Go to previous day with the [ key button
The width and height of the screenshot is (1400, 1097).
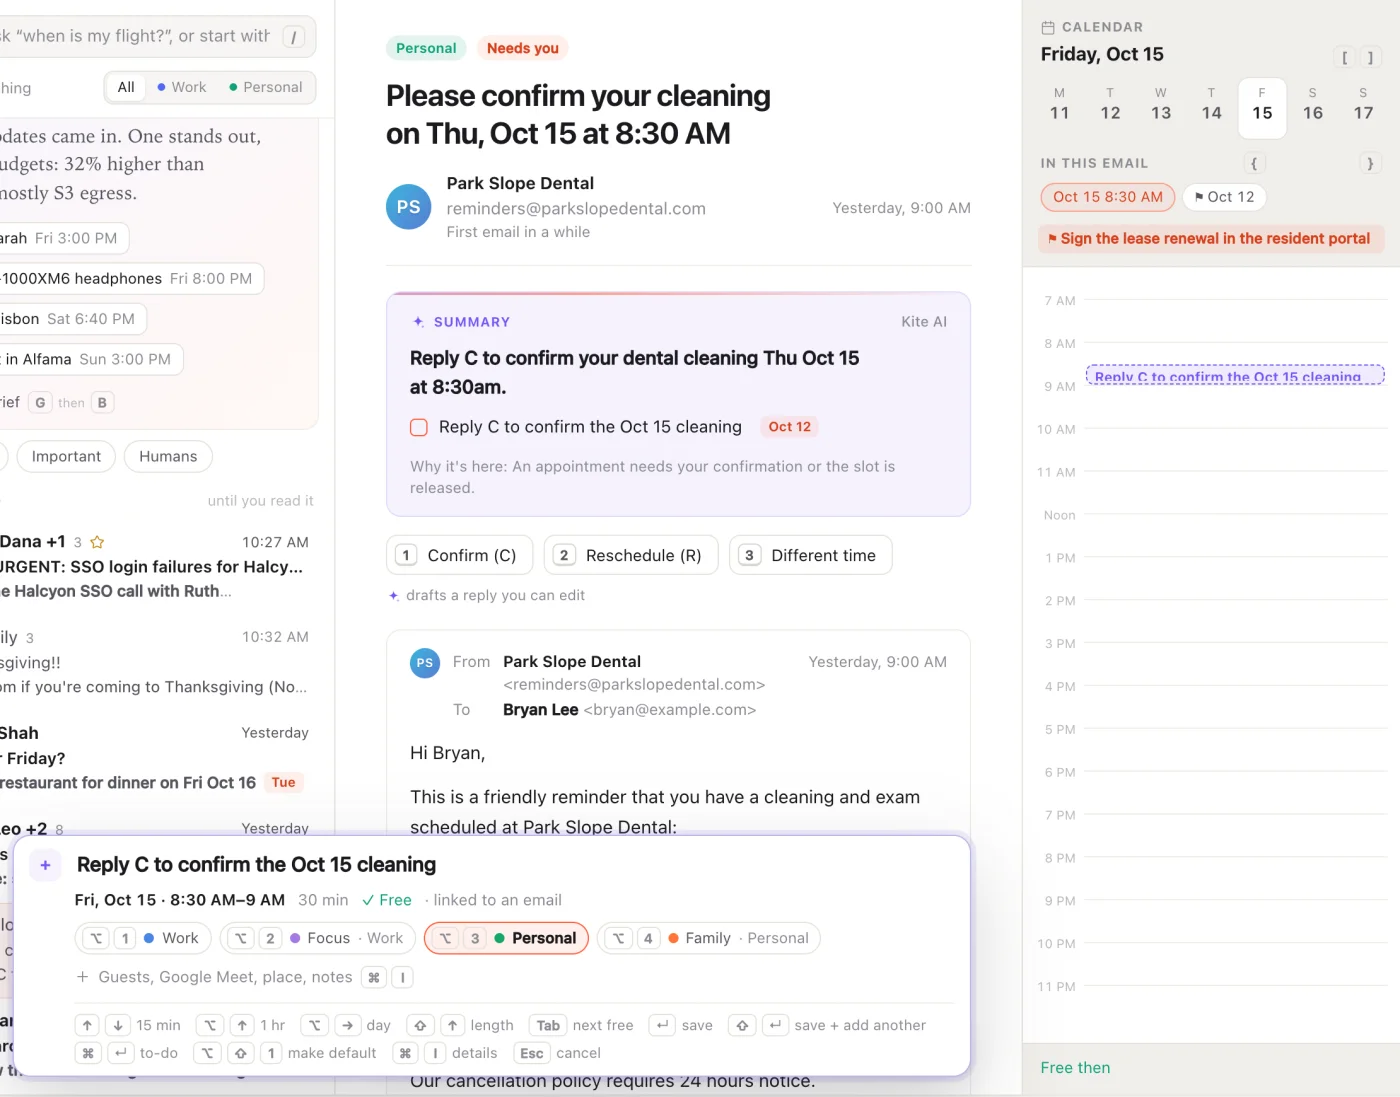pyautogui.click(x=1345, y=58)
